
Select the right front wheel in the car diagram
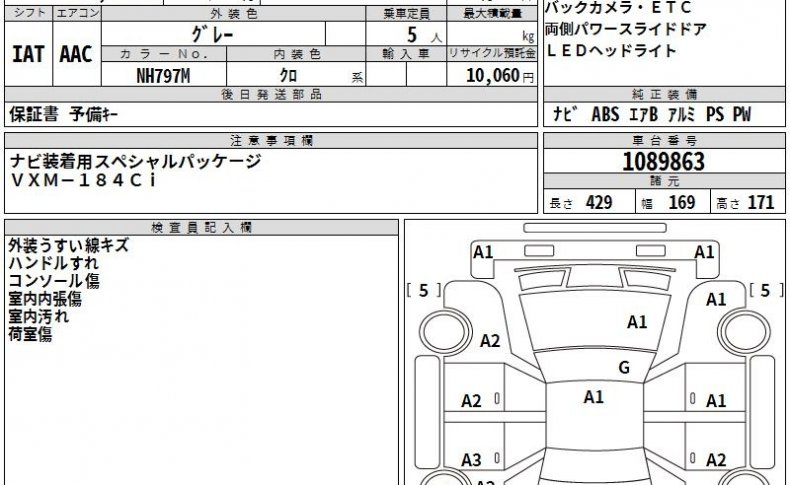tap(744, 332)
